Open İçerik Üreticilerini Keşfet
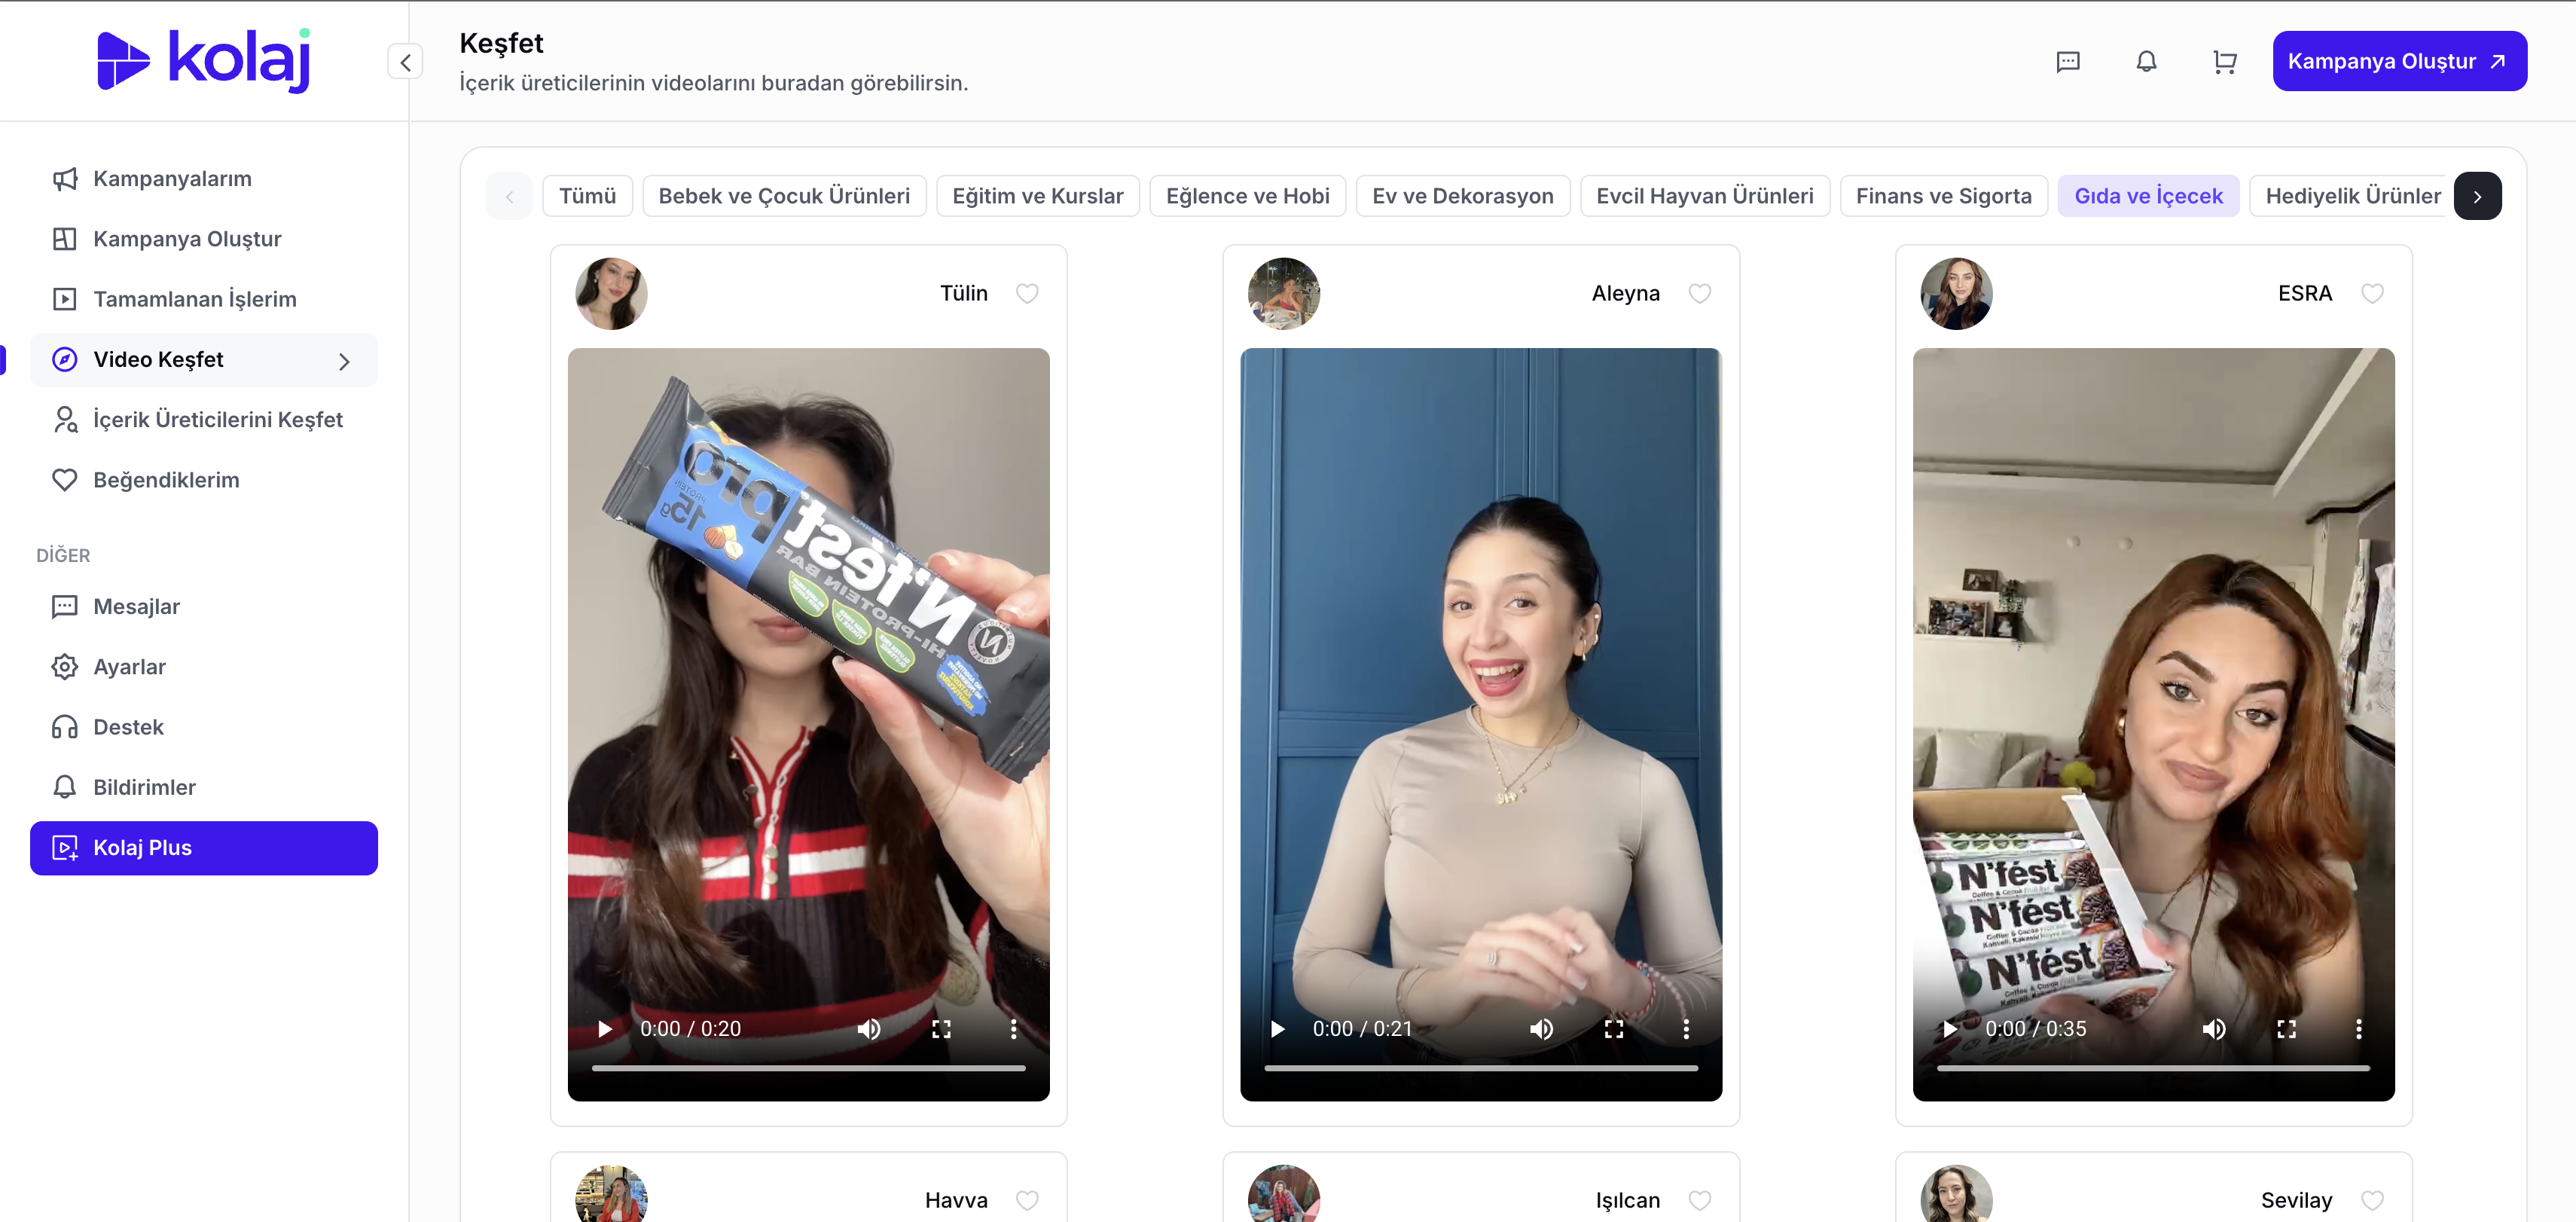This screenshot has width=2576, height=1222. (204, 420)
